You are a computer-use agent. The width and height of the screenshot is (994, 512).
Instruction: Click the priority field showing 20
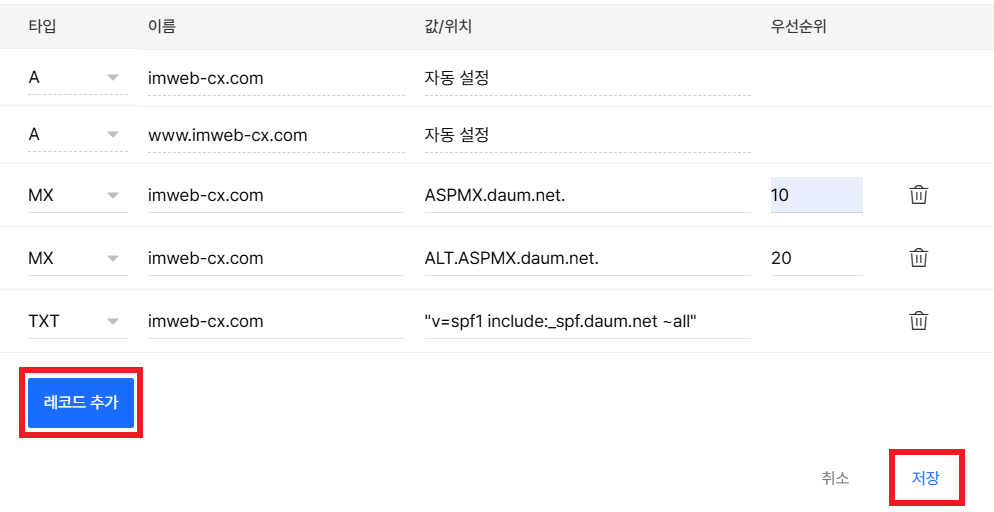coord(815,258)
